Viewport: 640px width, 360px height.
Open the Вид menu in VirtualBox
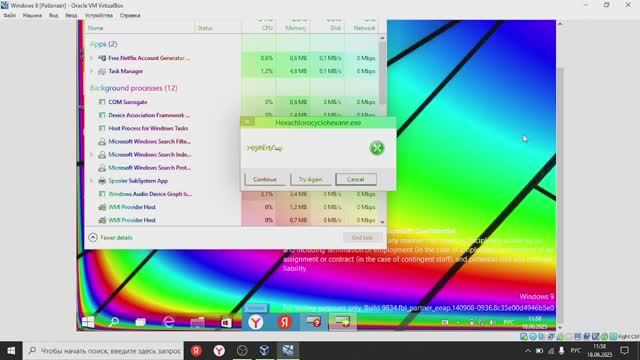tap(53, 15)
